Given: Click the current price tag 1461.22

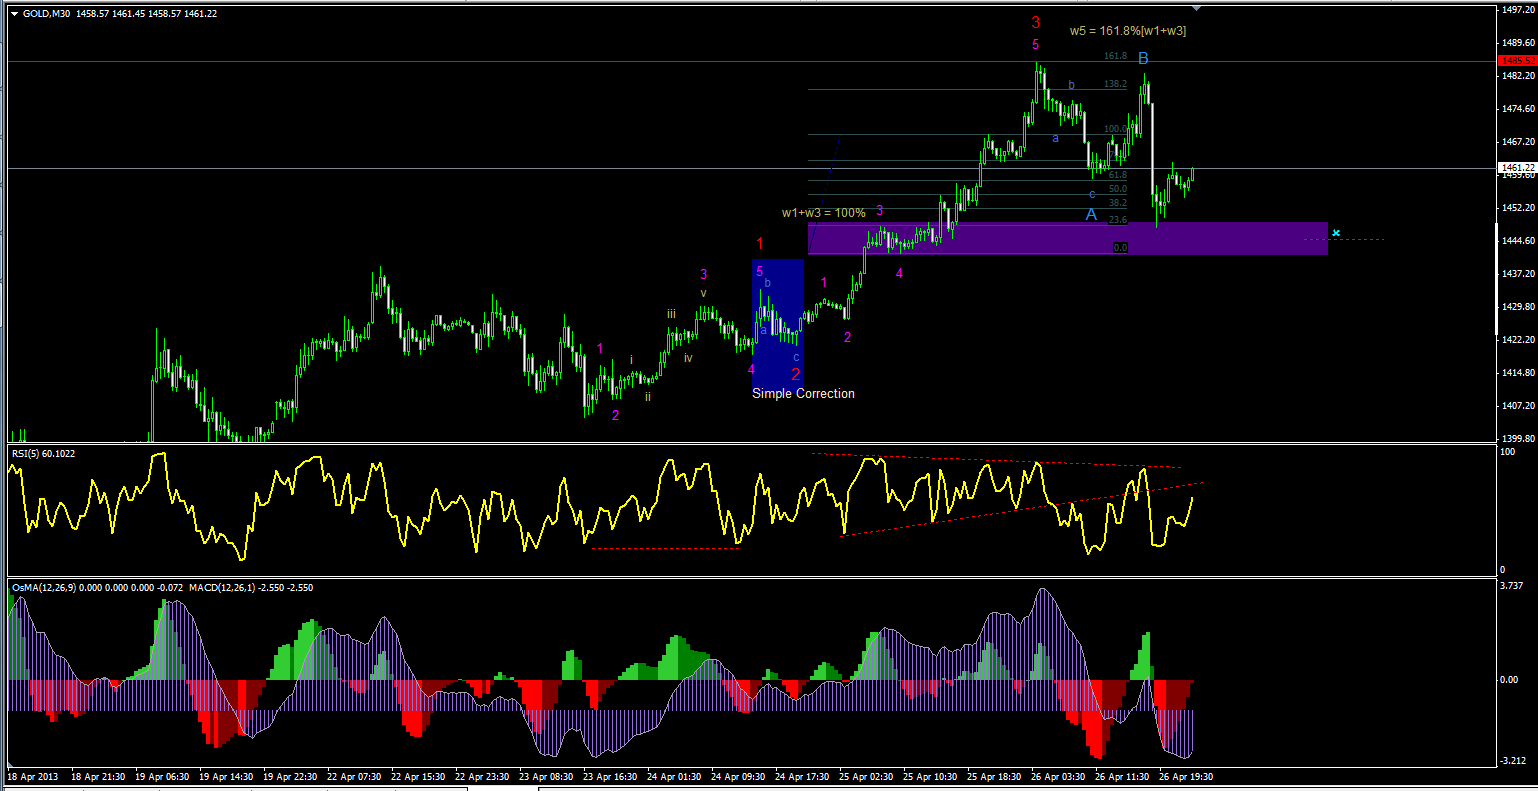Looking at the screenshot, I should [1518, 167].
